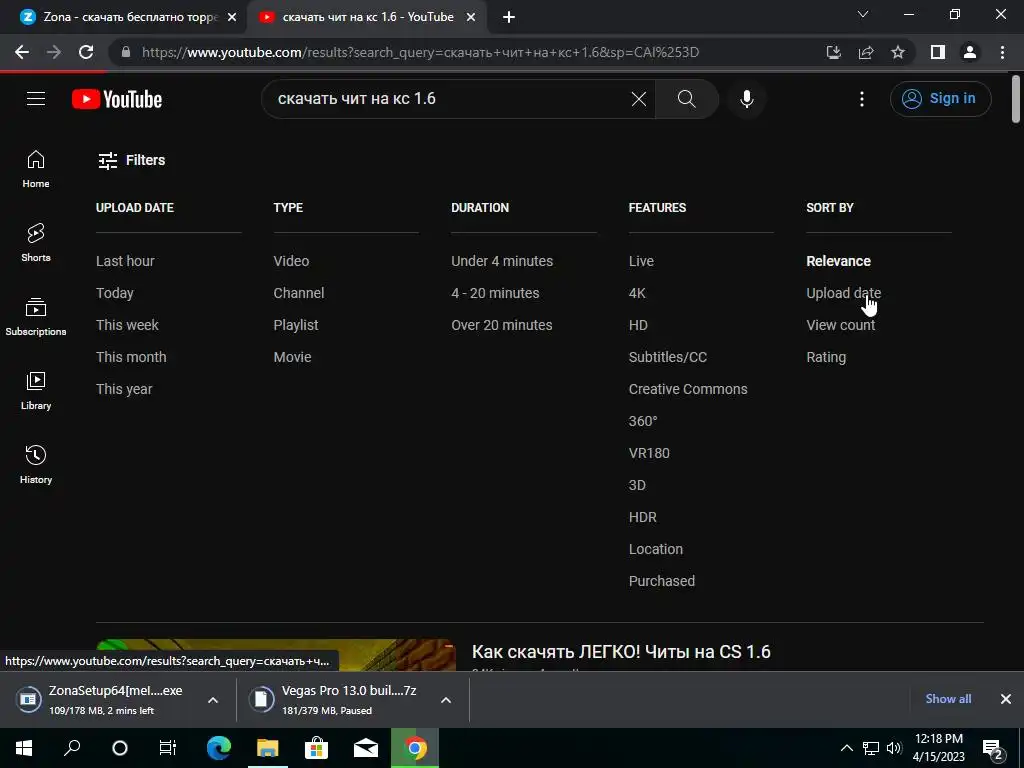Click the page vertical scrollbar

[x=1016, y=98]
